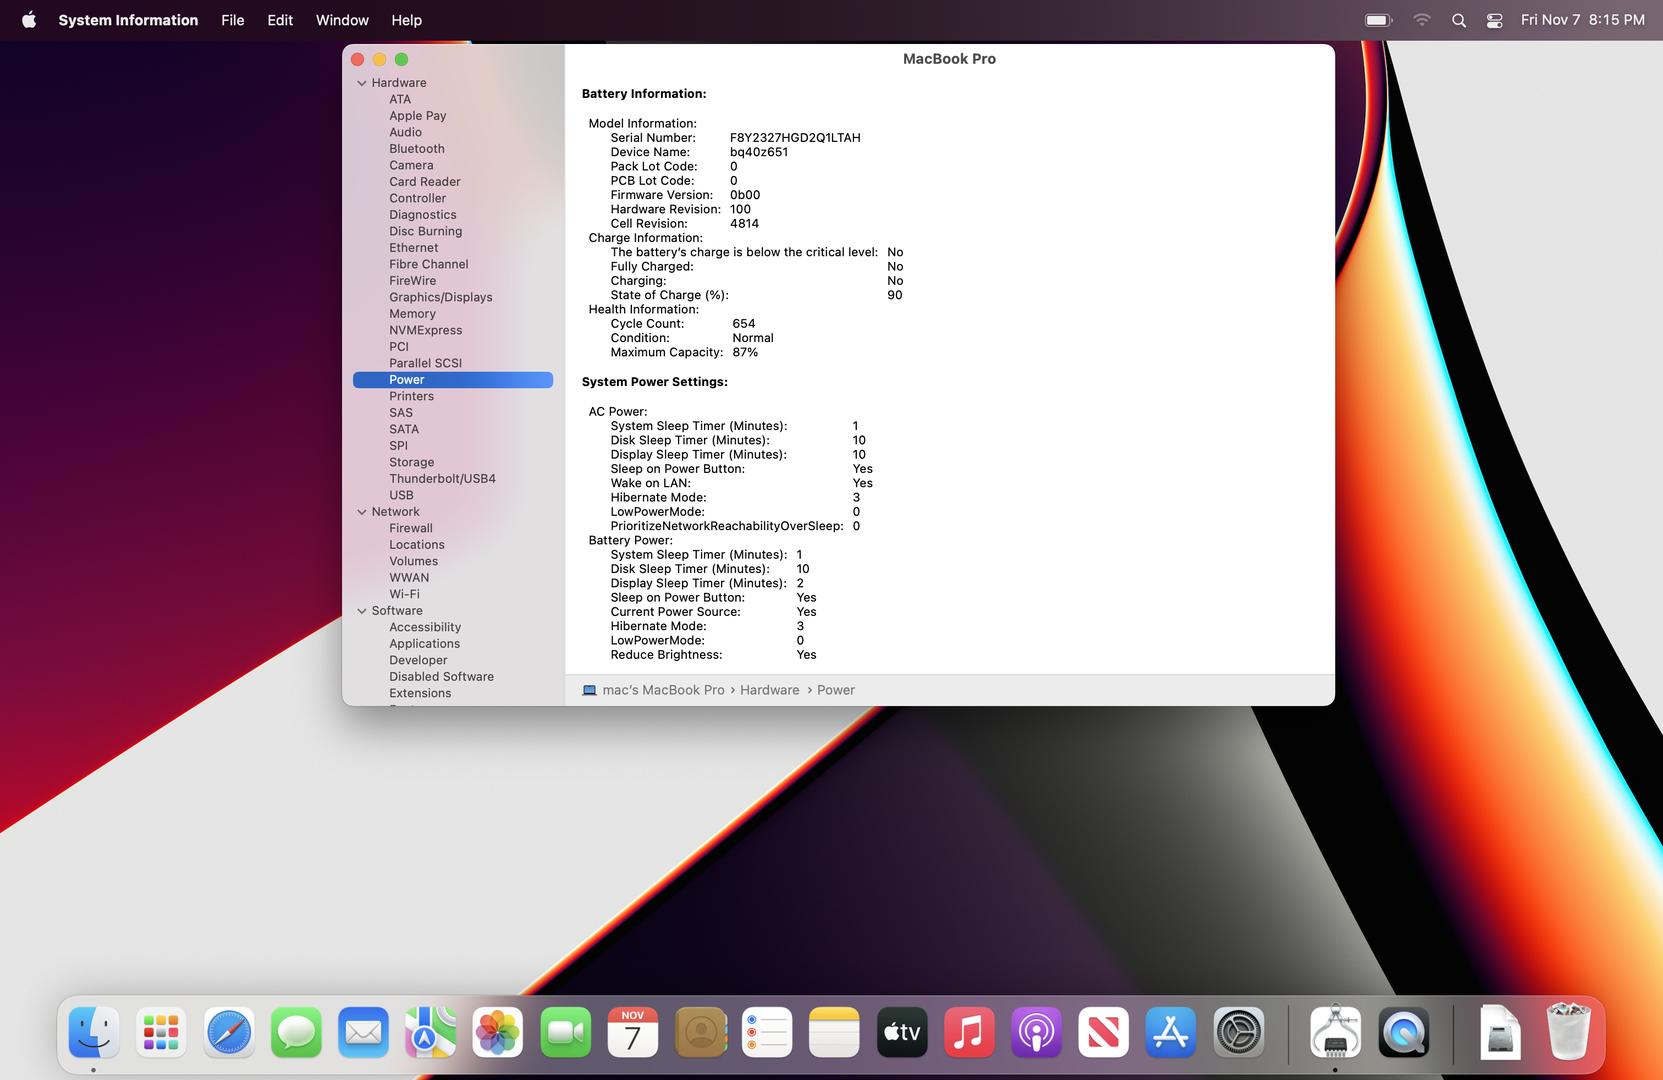Click the System Information Dock icon
Screen dimensions: 1663x1080
[x=1335, y=1032]
